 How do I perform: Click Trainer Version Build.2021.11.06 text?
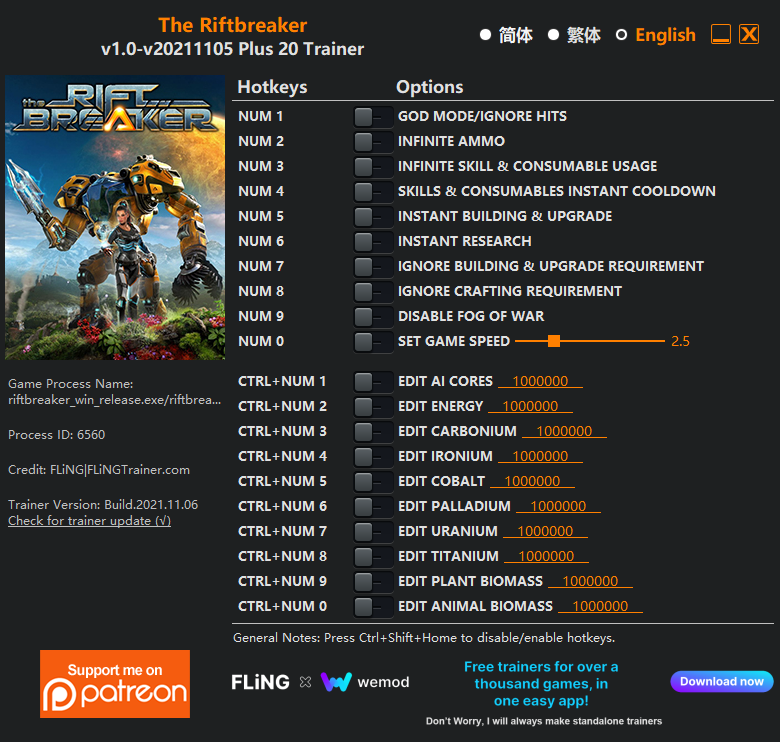[103, 505]
